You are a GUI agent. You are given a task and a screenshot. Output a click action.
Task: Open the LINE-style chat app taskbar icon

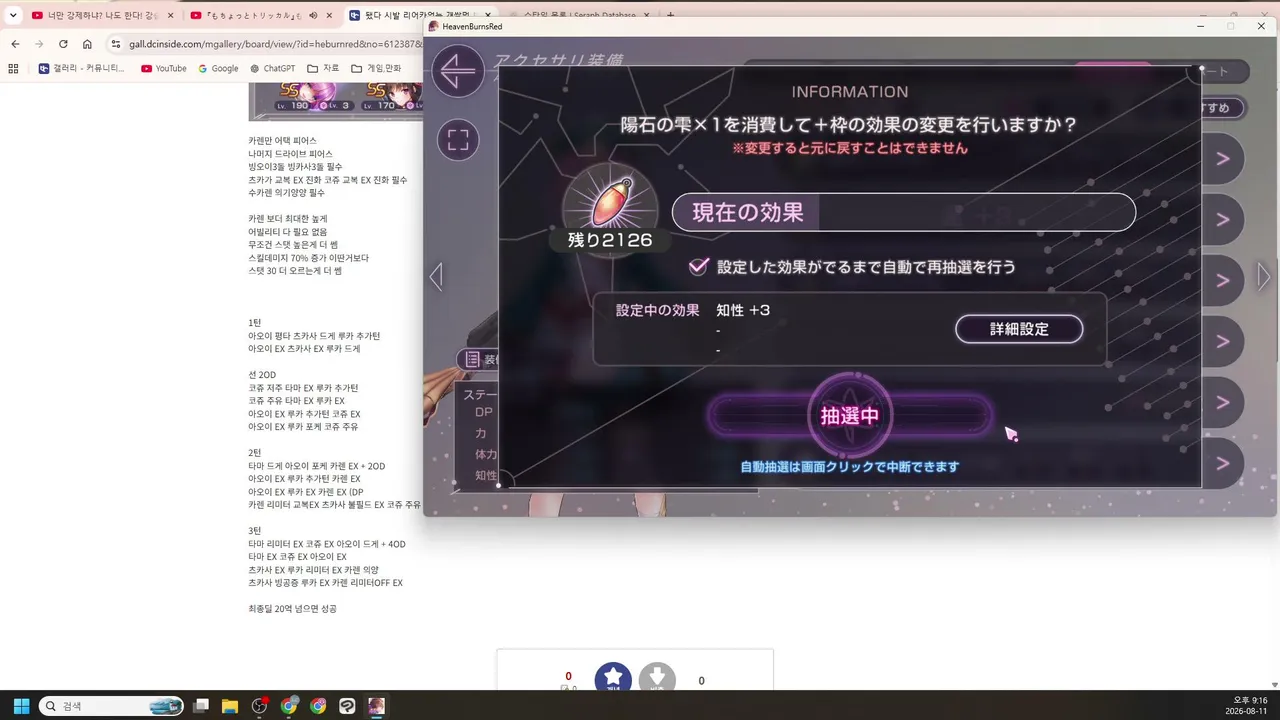point(347,706)
